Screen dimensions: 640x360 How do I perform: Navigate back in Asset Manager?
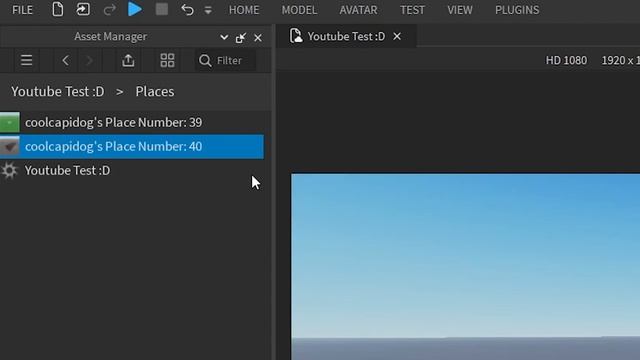pyautogui.click(x=65, y=60)
